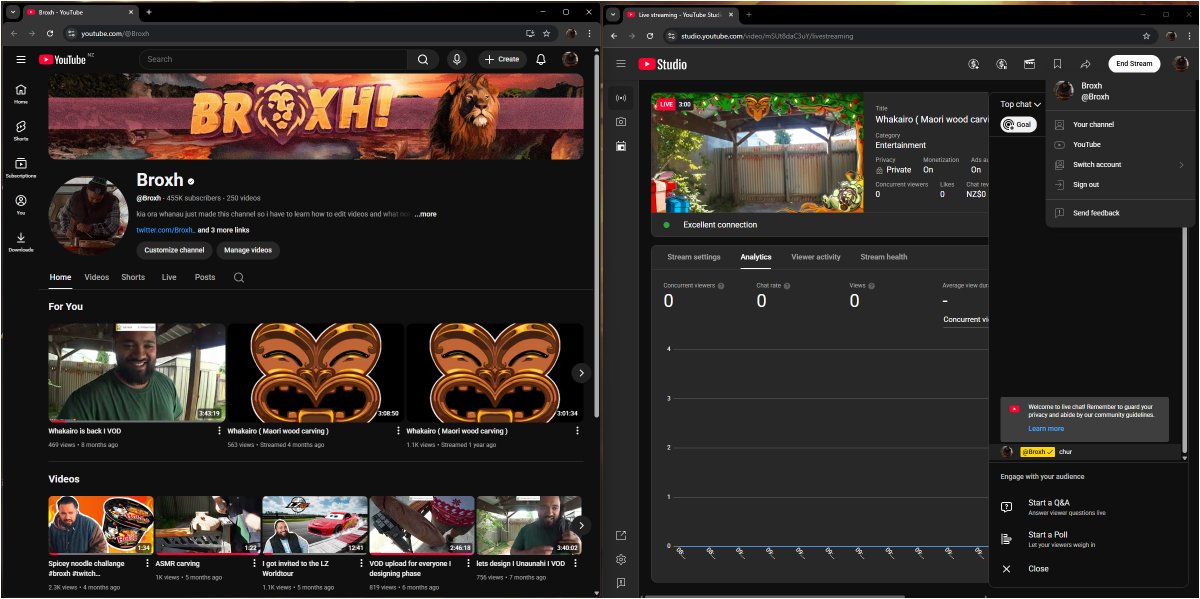Reload the YouTube Studio page

(x=650, y=36)
